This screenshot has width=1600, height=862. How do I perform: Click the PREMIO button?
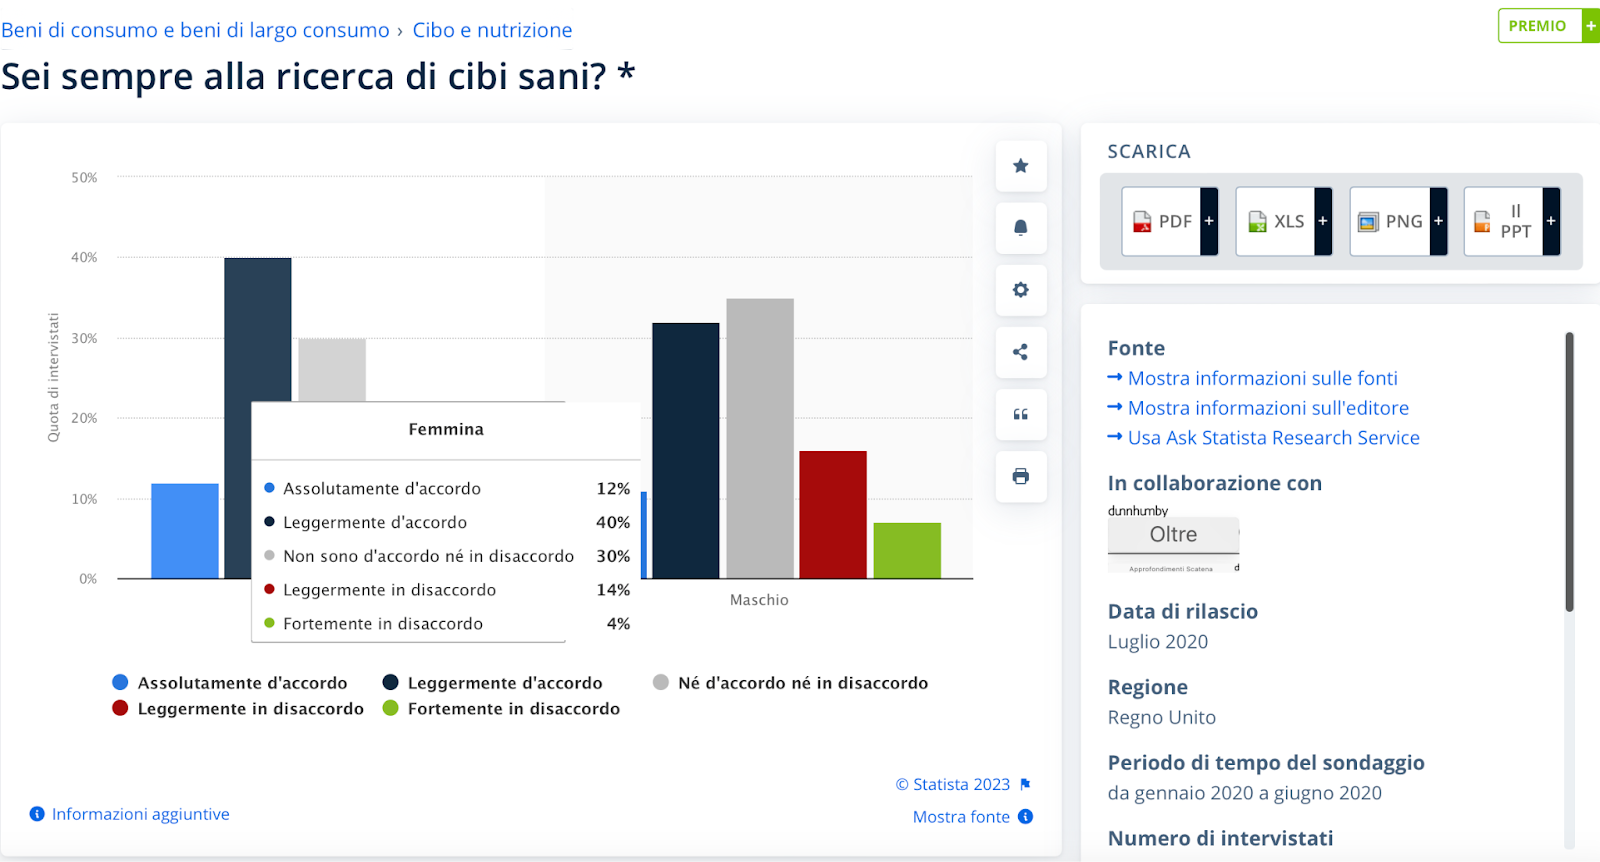[1548, 26]
